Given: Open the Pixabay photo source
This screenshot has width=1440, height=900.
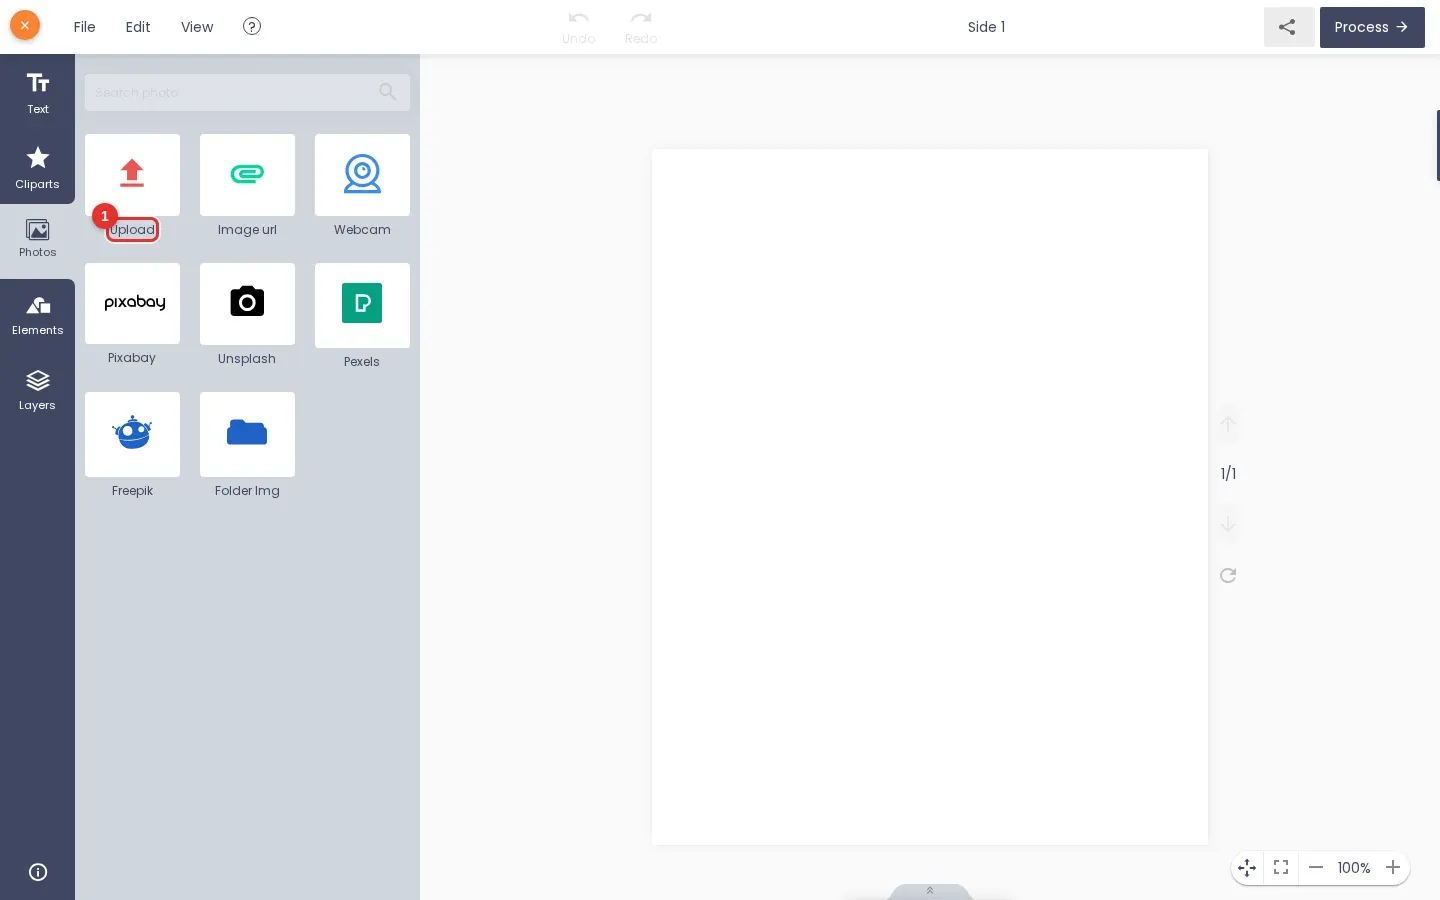Looking at the screenshot, I should (132, 303).
